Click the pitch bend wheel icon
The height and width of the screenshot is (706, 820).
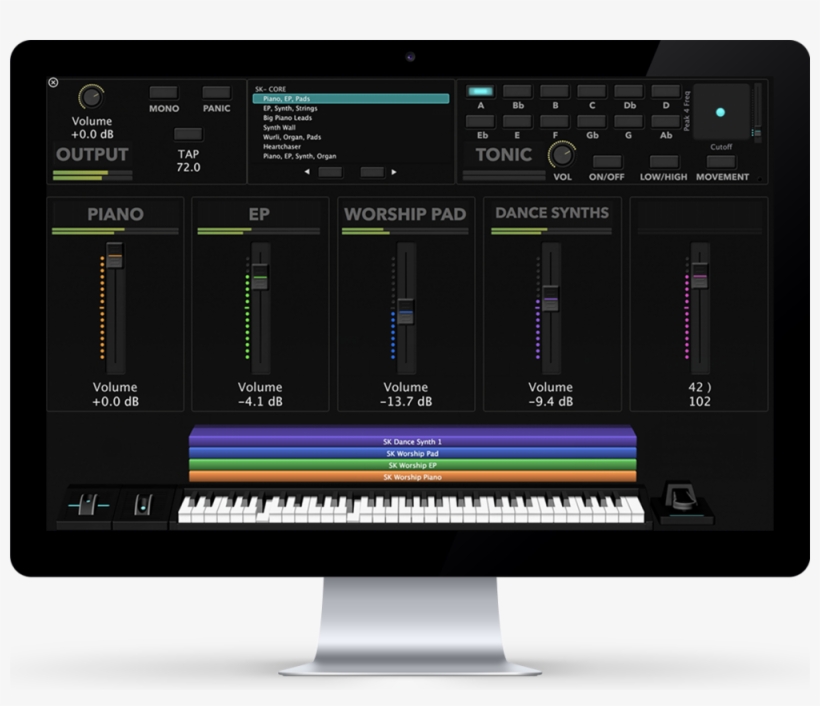87,504
